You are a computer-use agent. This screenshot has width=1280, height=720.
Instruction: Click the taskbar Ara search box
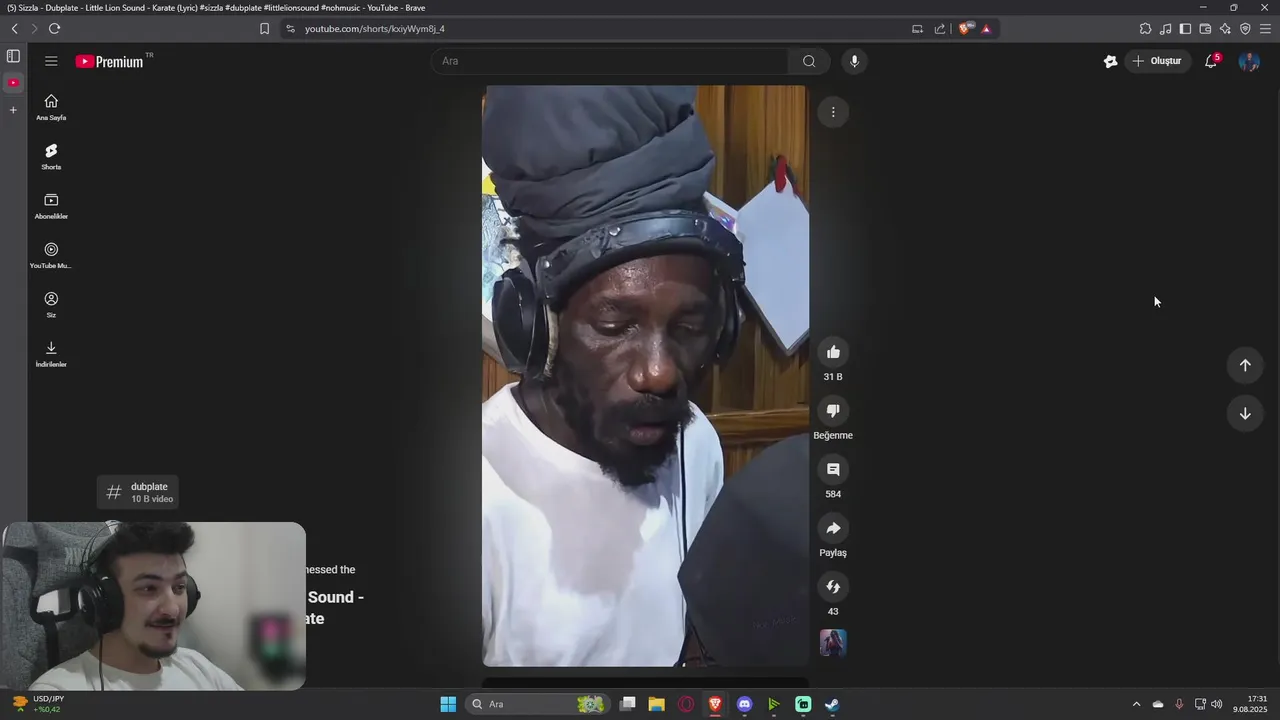538,704
